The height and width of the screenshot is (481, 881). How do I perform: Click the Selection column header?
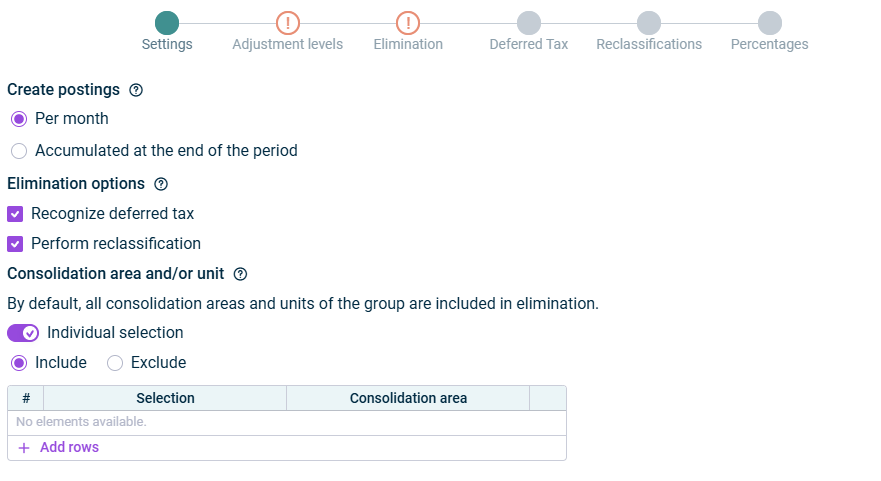point(165,398)
